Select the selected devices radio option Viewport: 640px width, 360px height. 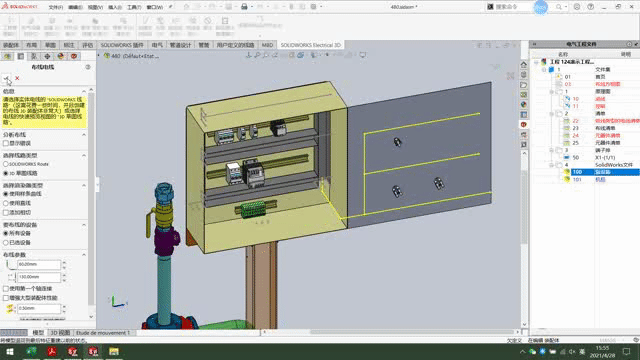6,242
